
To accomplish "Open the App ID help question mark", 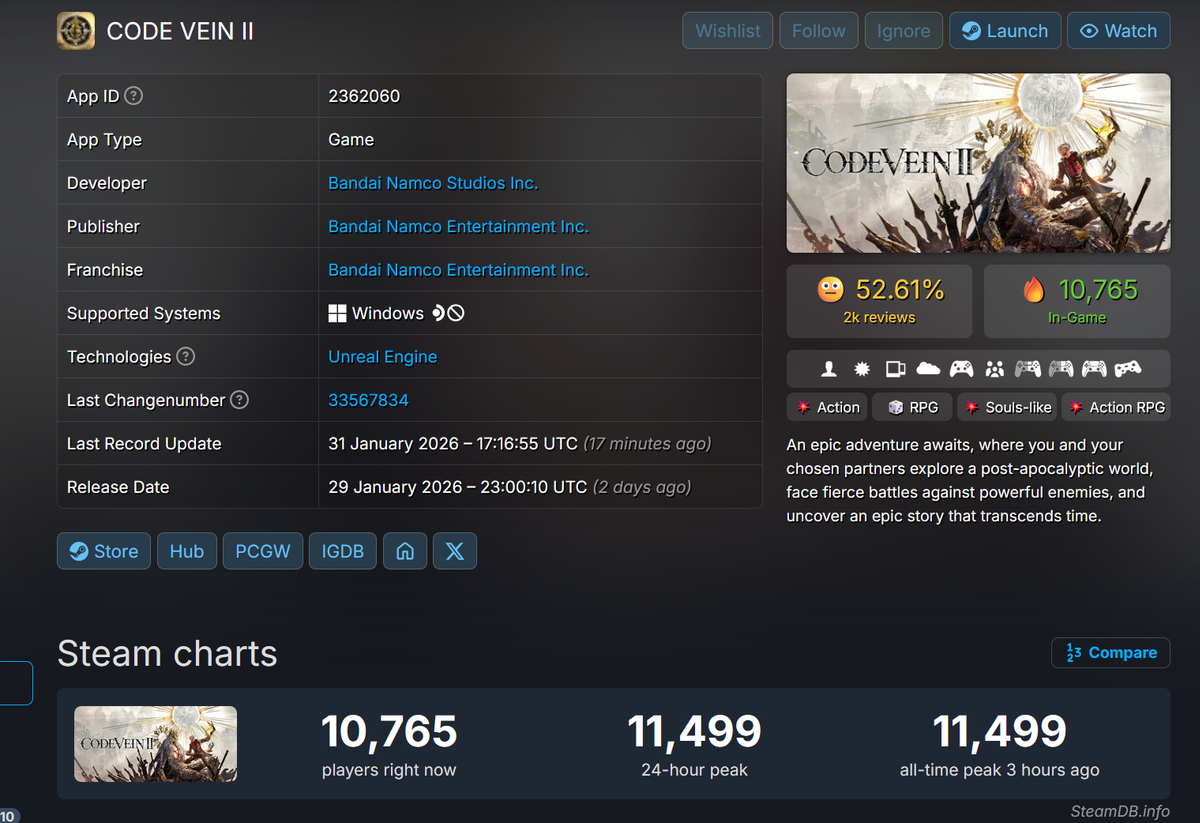I will click(x=133, y=96).
